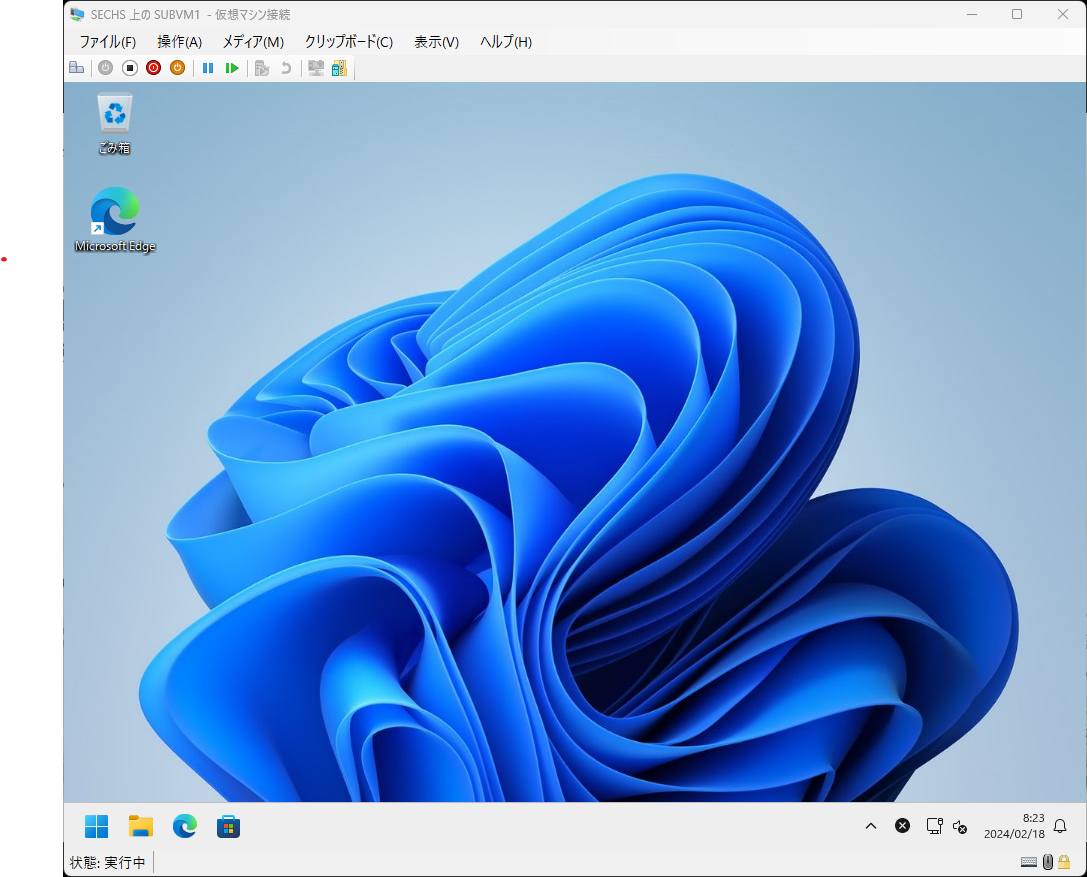Open the ヘルプ(H) menu
The image size is (1087, 877).
506,42
